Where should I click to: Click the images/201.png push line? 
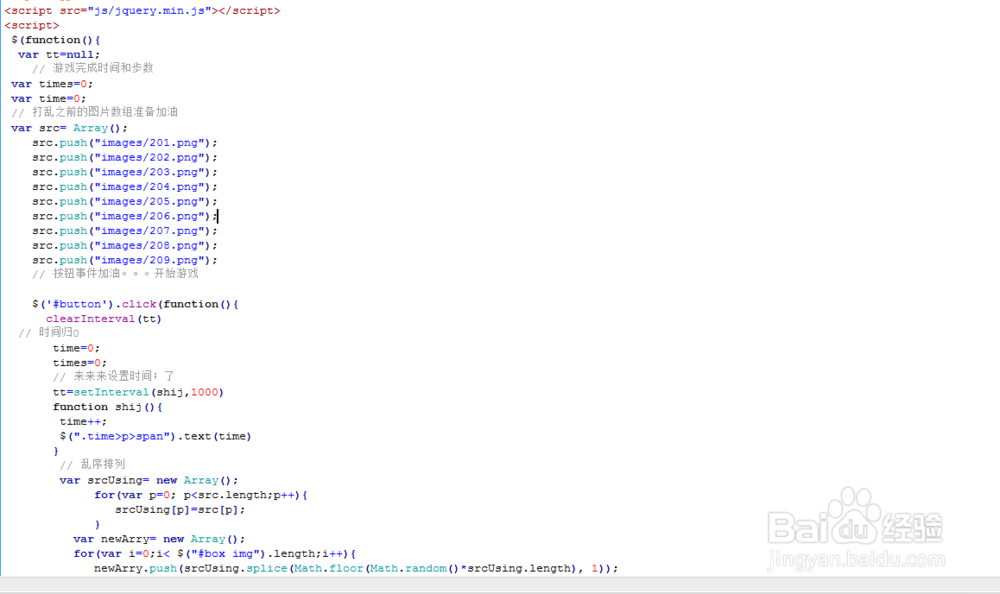click(x=125, y=143)
